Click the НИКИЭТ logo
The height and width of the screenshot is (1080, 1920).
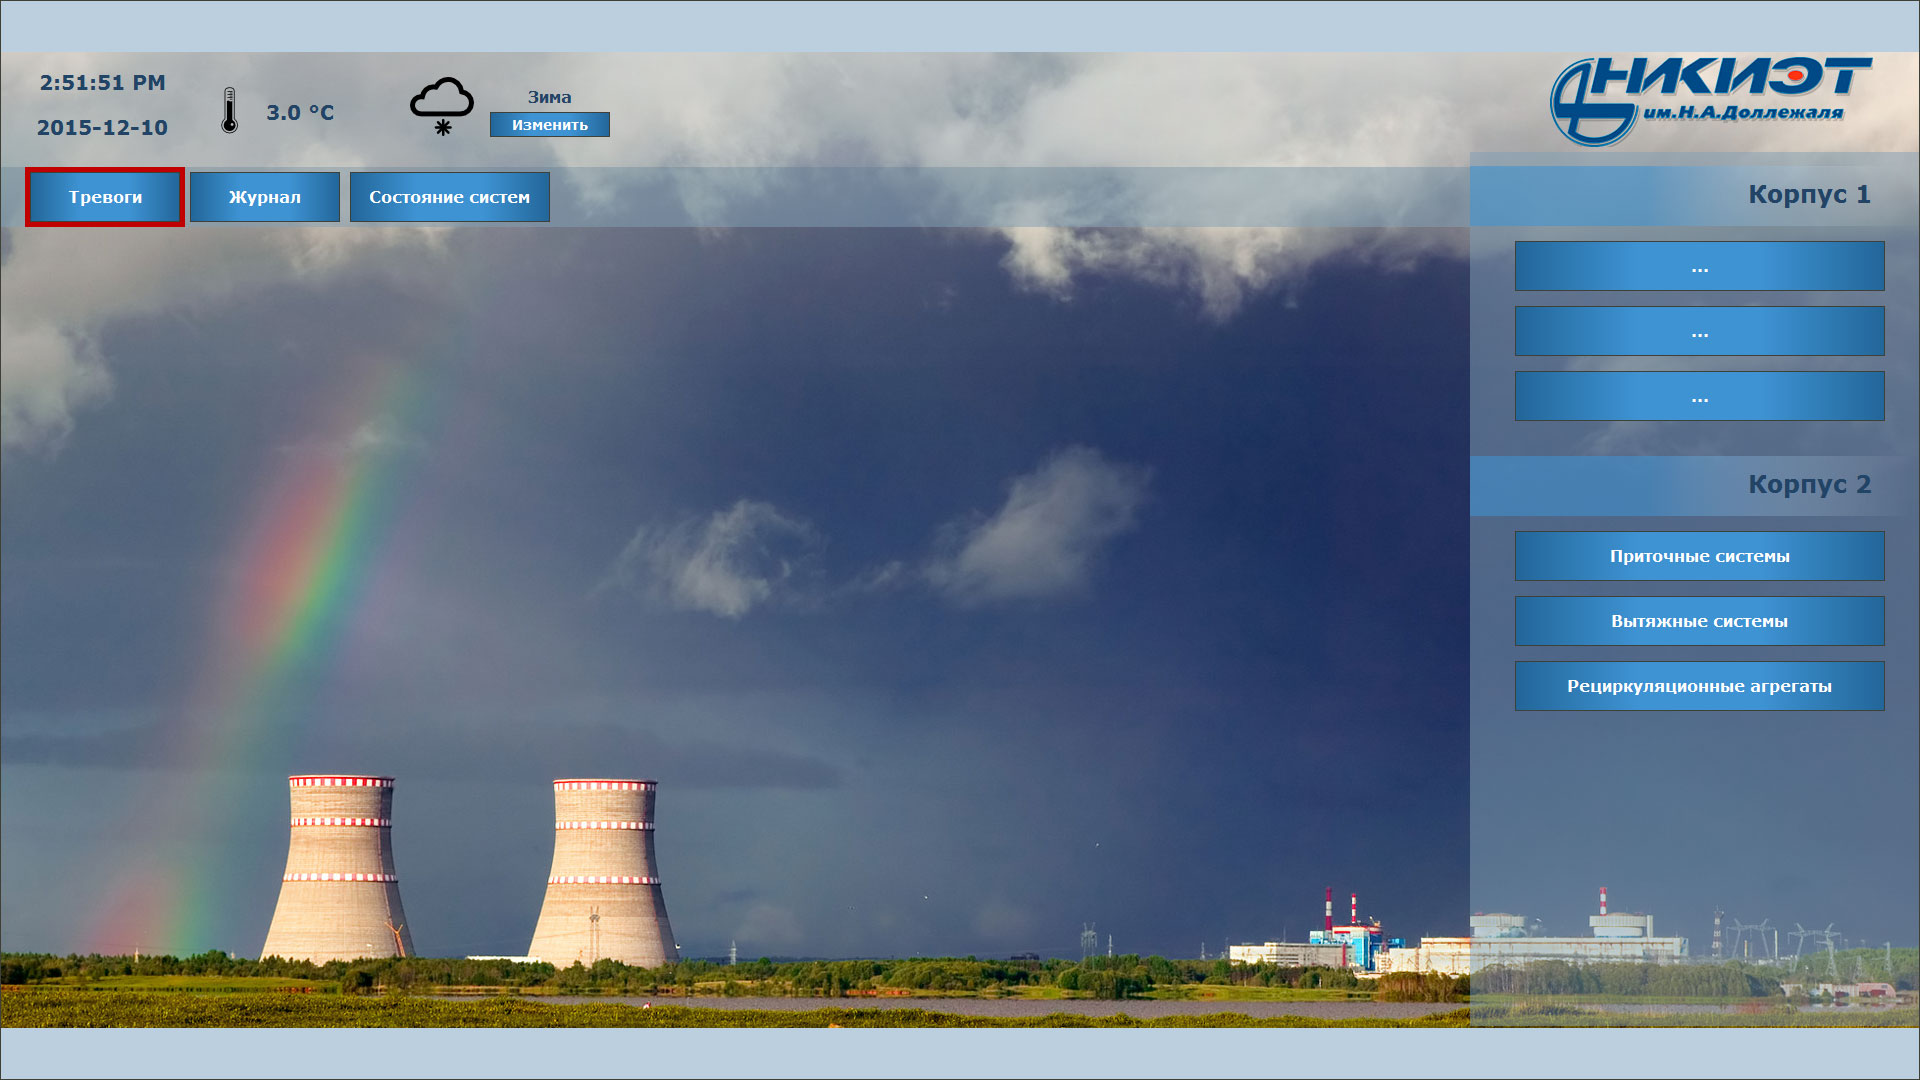click(1710, 100)
